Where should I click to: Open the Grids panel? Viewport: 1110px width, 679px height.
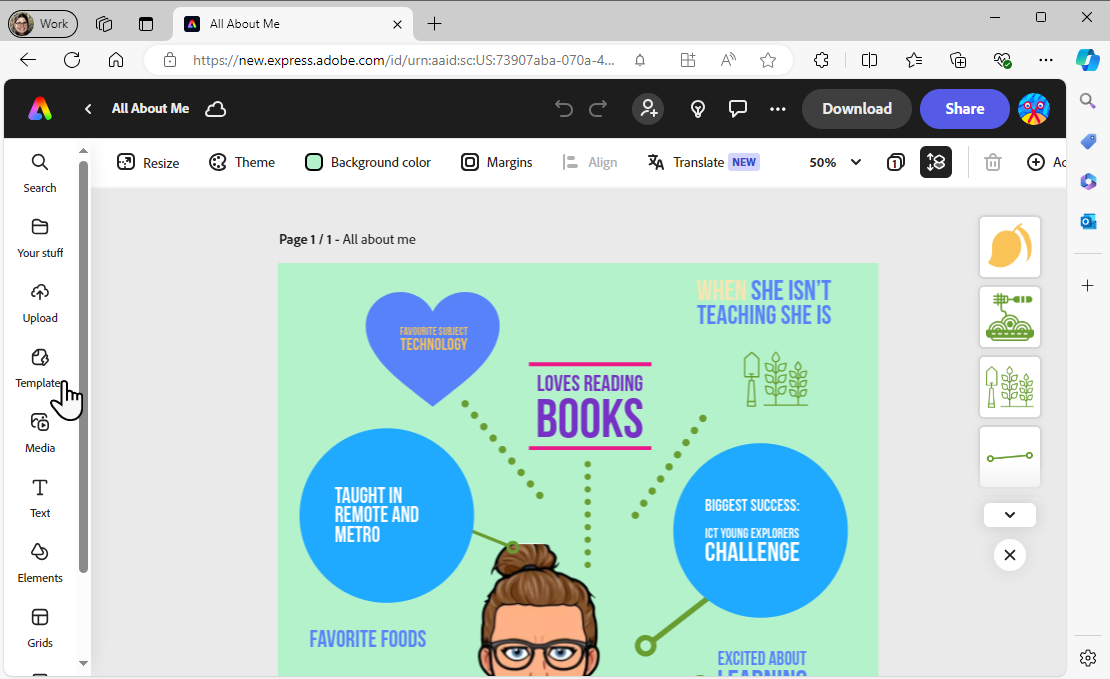(x=40, y=629)
